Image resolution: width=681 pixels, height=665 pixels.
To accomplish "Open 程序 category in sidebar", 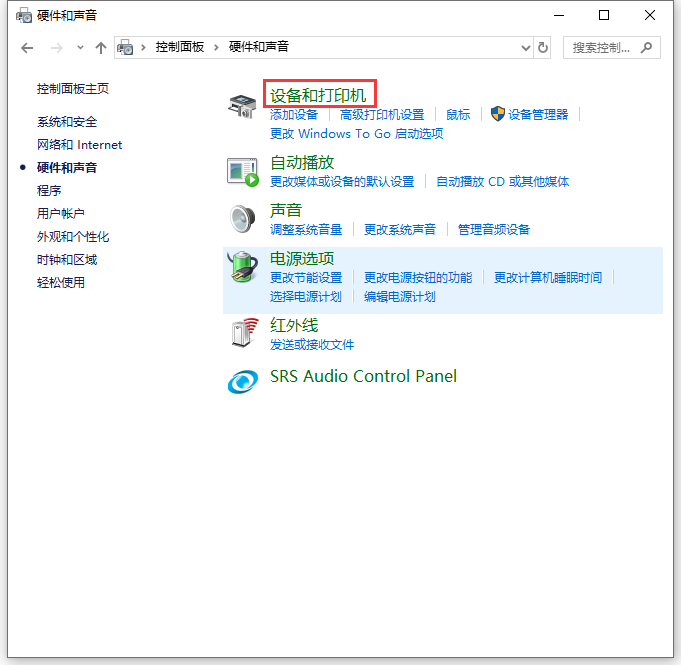I will coord(49,191).
